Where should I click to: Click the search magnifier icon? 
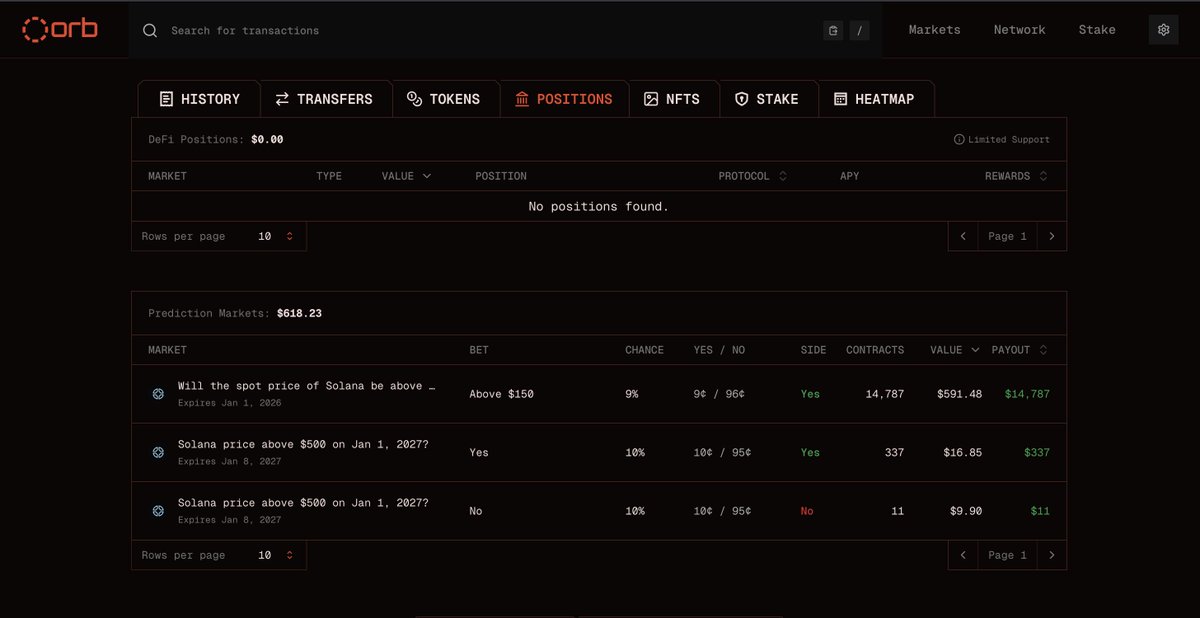click(150, 30)
